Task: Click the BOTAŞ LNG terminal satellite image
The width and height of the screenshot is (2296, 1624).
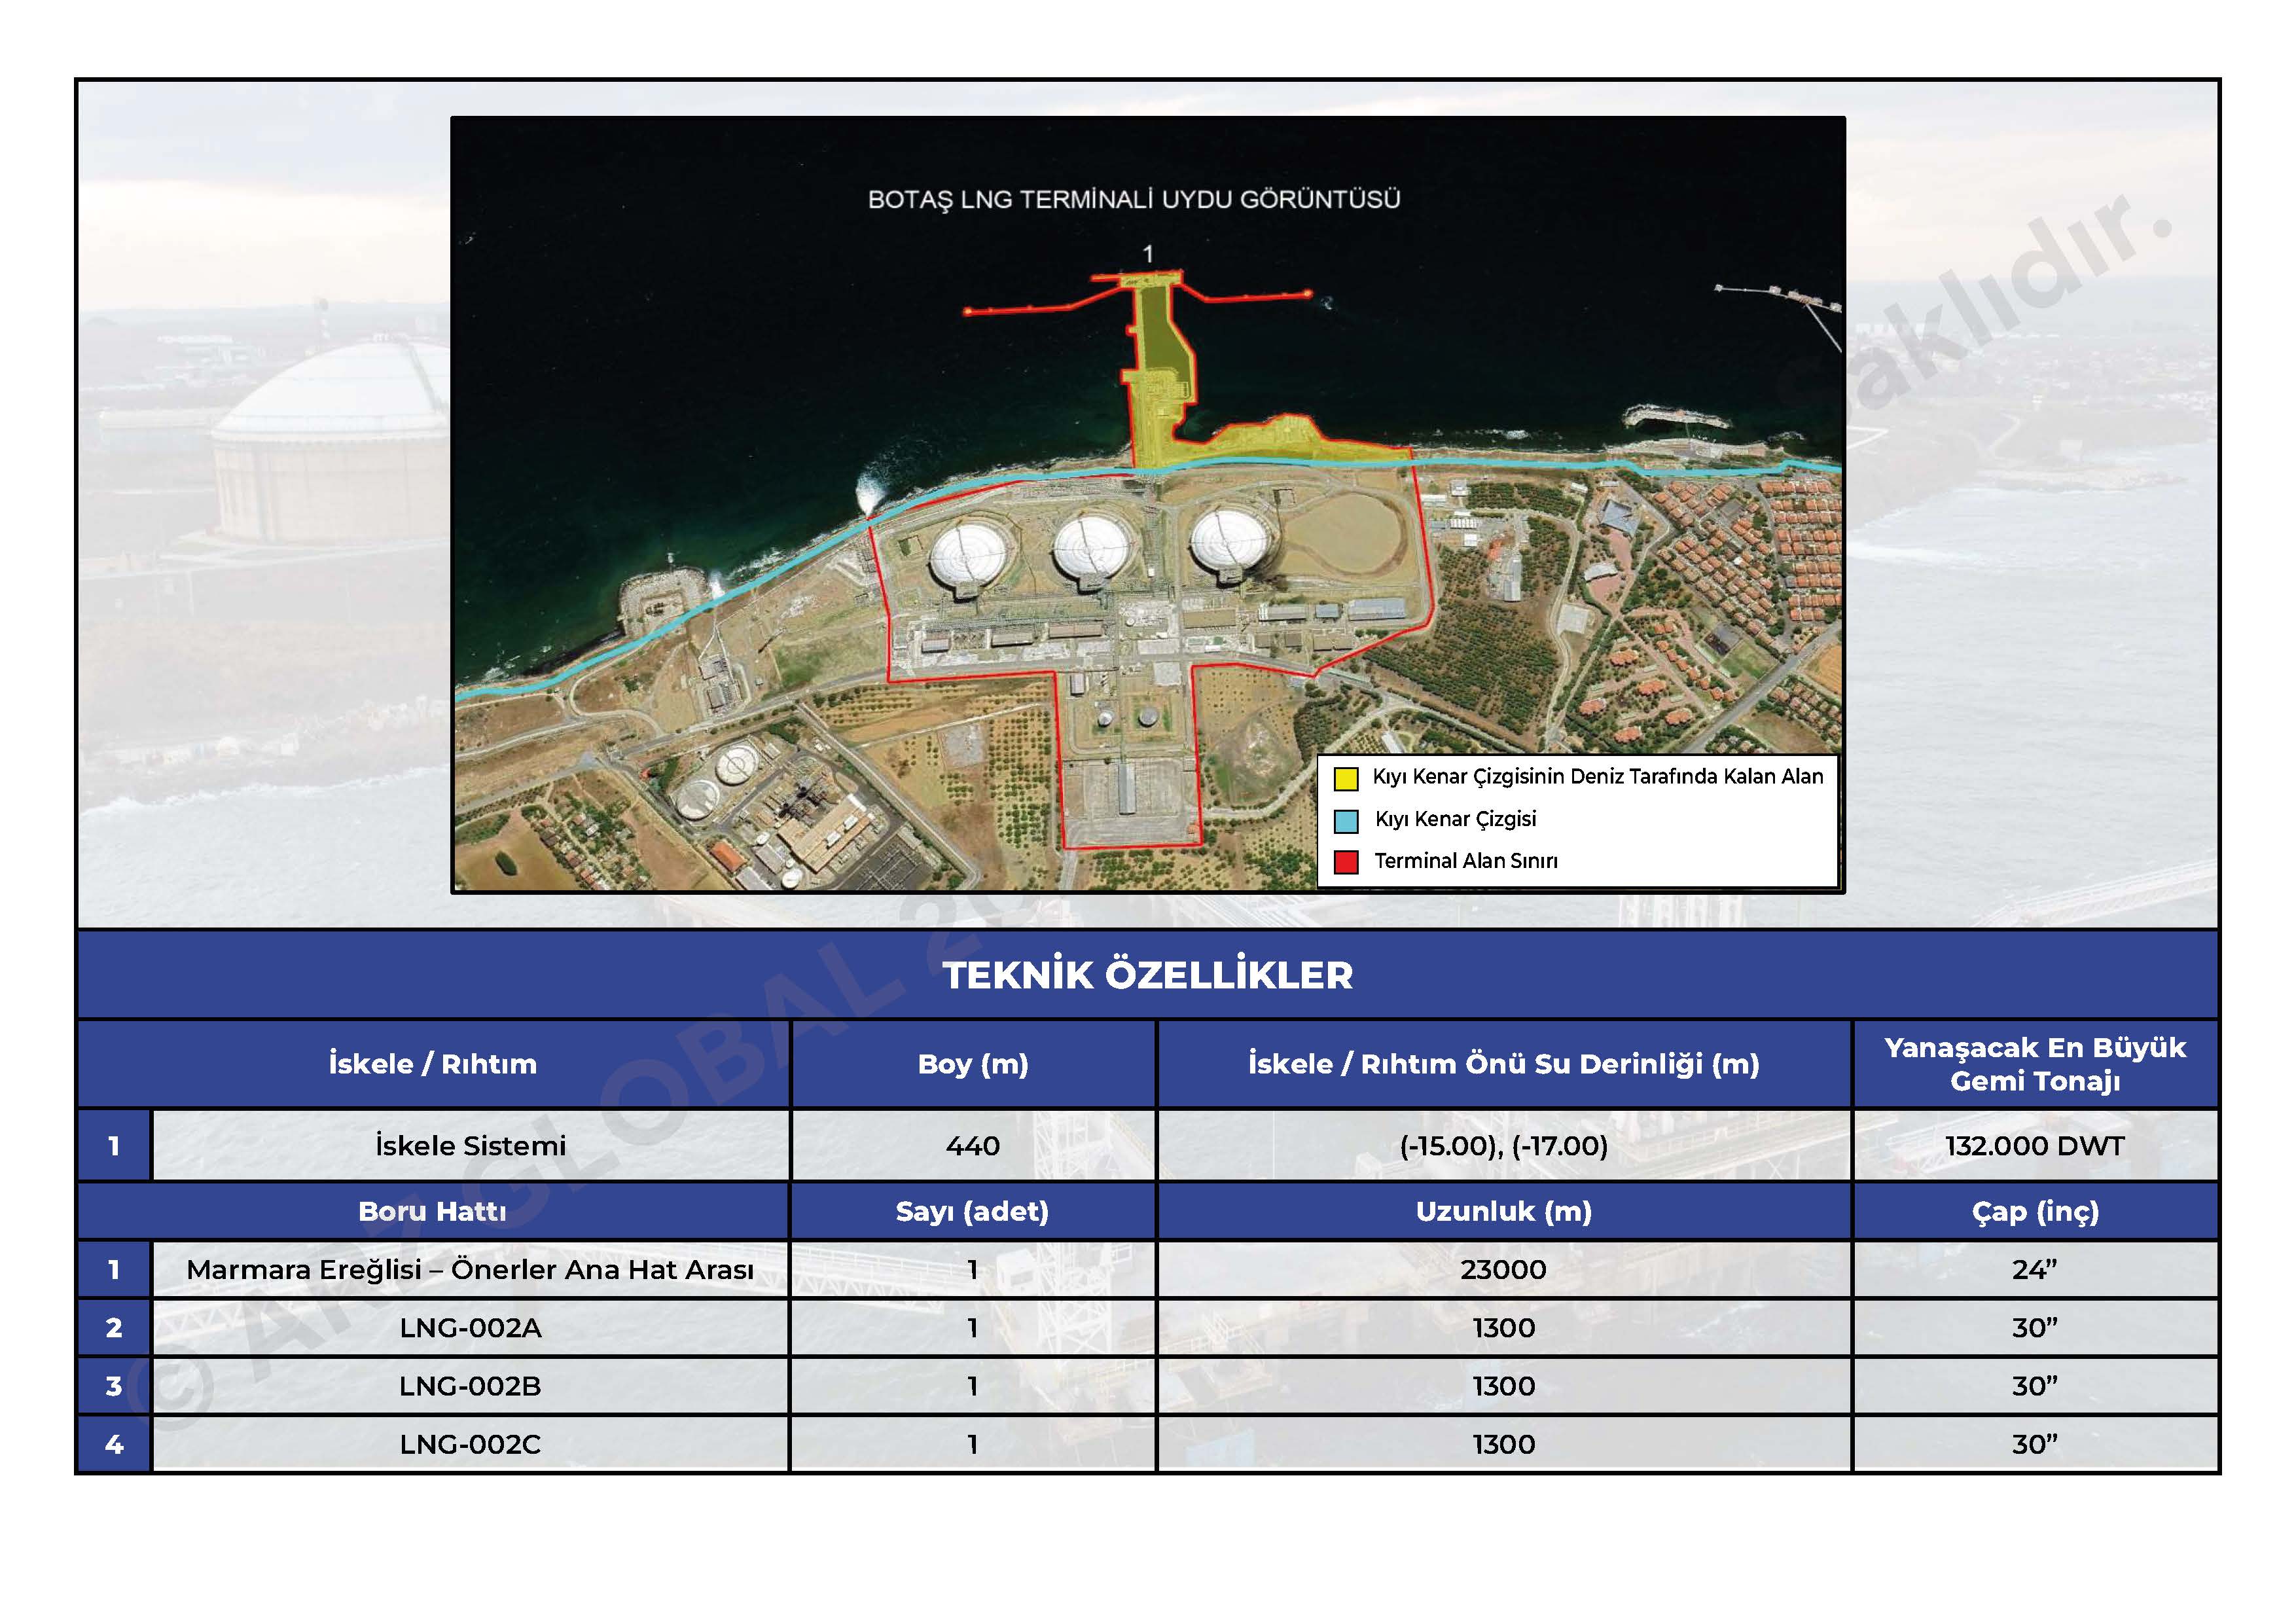Action: 1147,504
